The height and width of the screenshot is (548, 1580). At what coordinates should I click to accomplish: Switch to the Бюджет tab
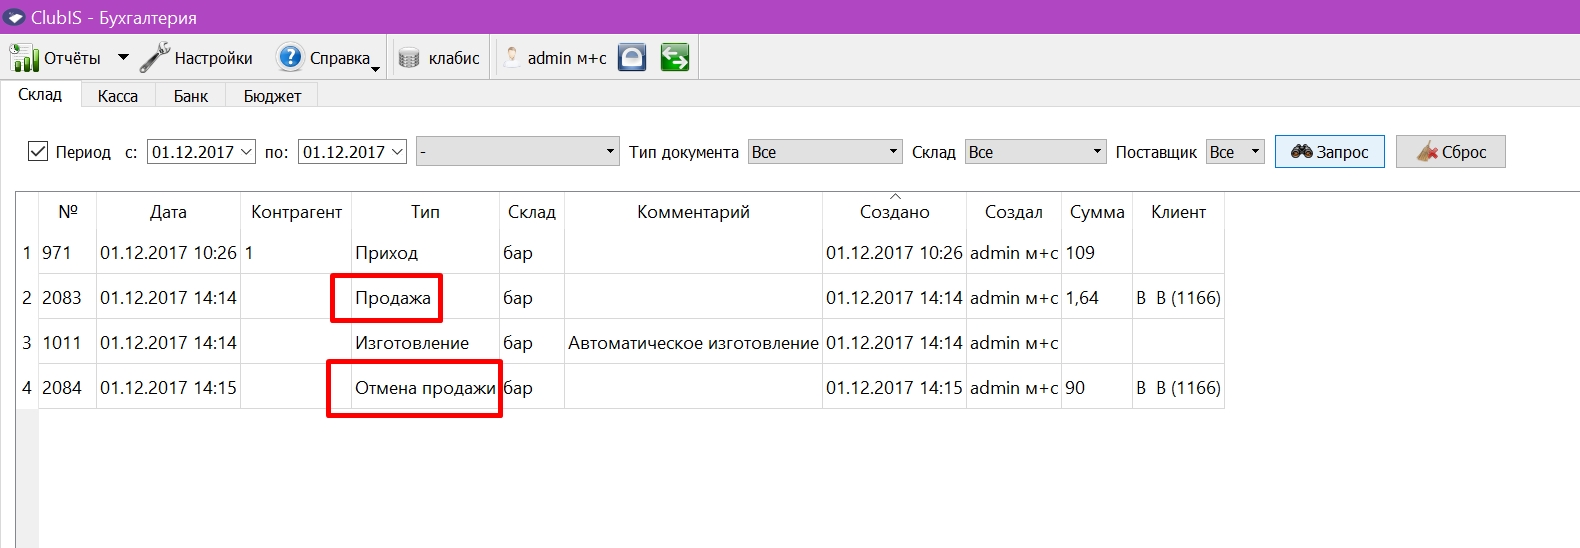(272, 96)
